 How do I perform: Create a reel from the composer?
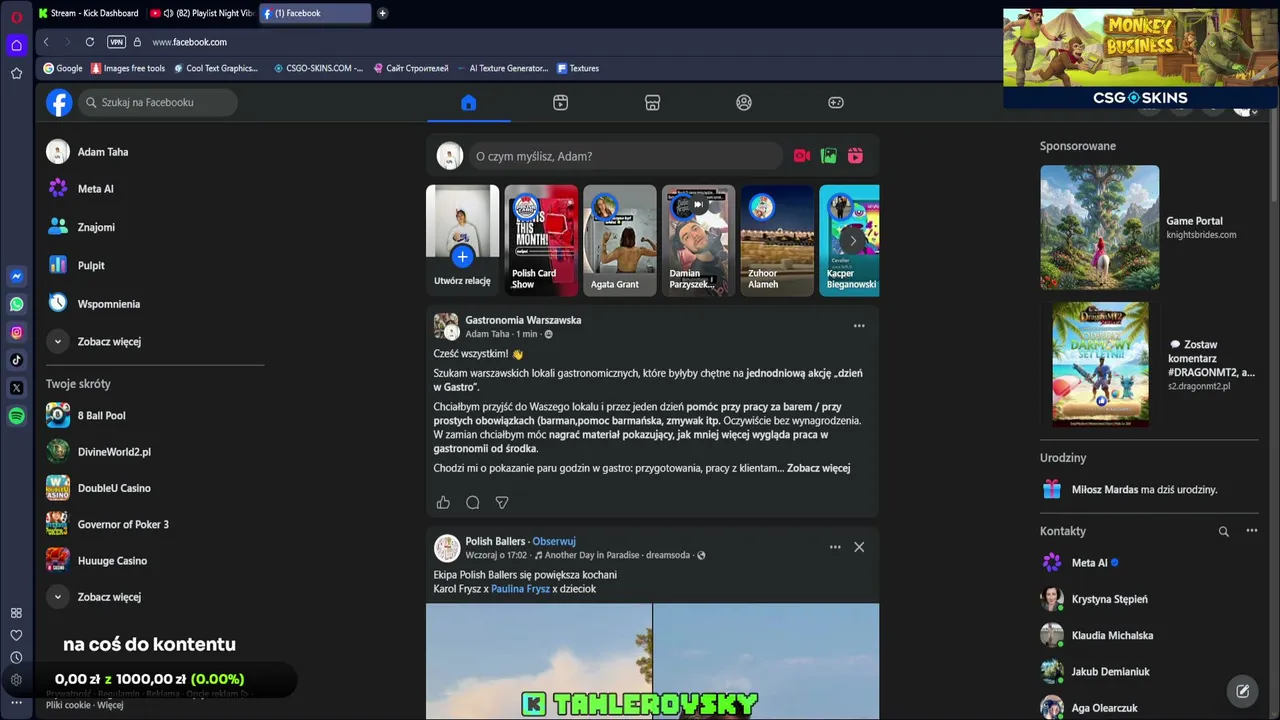855,156
